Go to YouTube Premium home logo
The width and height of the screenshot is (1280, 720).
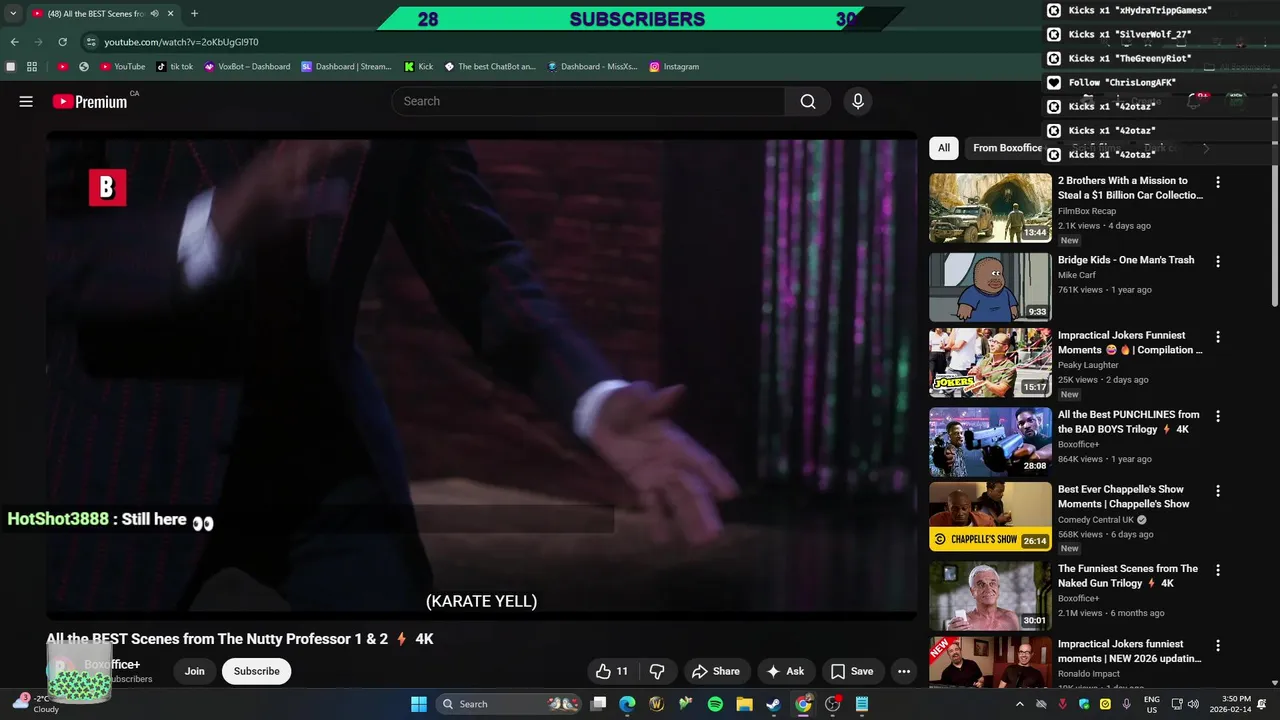(90, 101)
